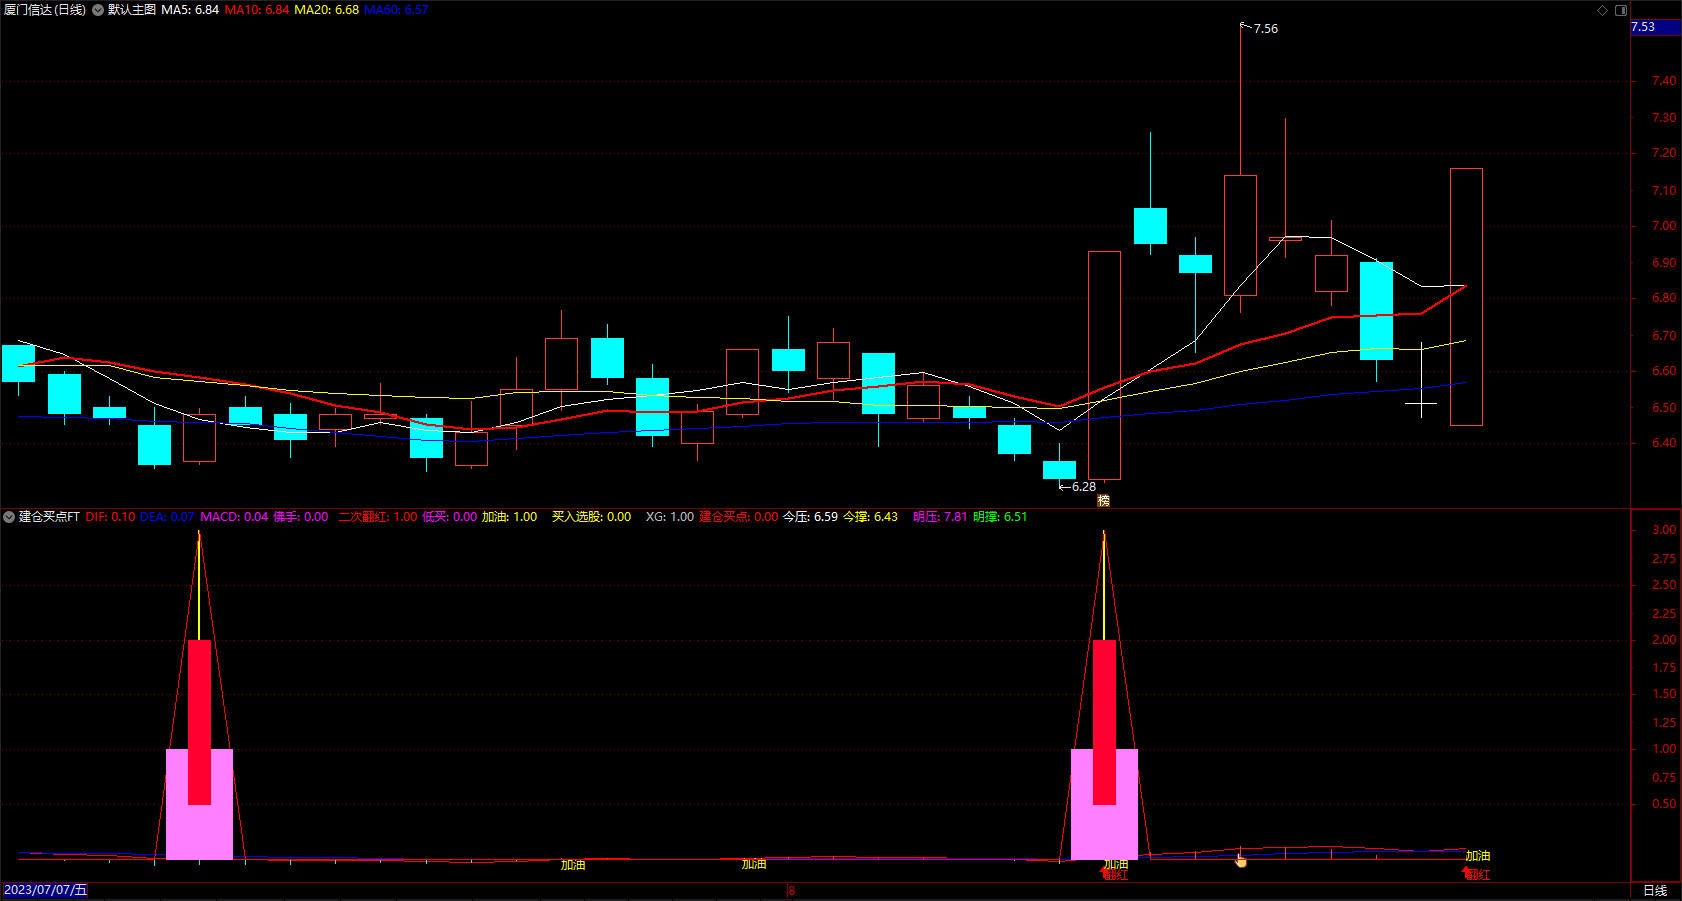The image size is (1682, 901).
Task: Click the 建仓买点: 0.00 readout
Action: pyautogui.click(x=738, y=517)
